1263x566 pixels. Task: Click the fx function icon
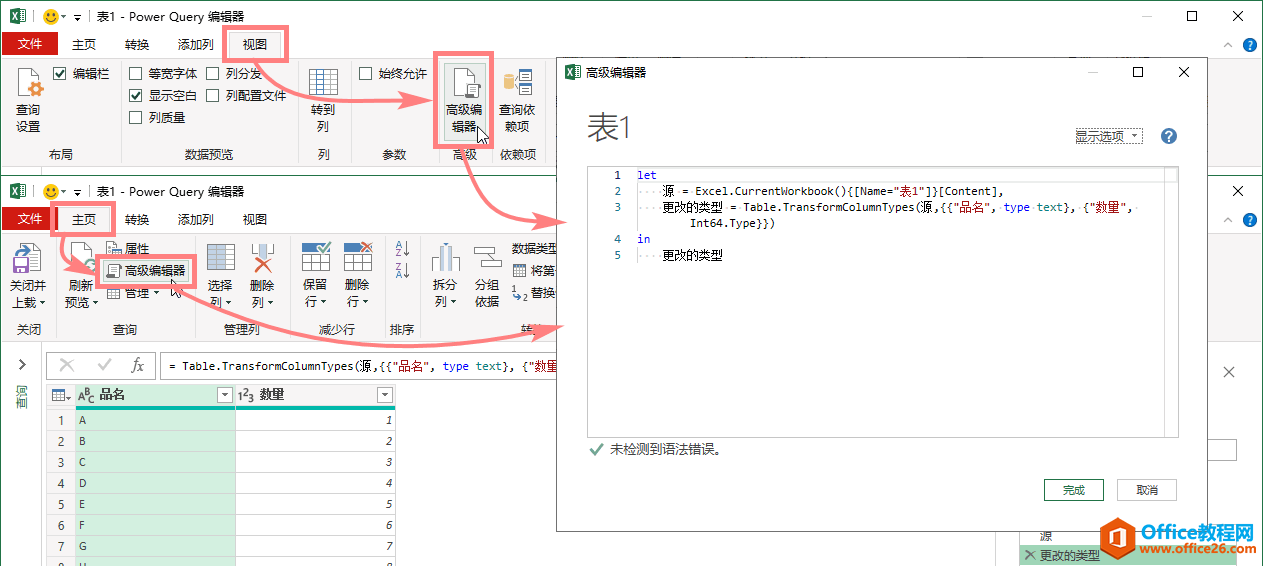[138, 366]
